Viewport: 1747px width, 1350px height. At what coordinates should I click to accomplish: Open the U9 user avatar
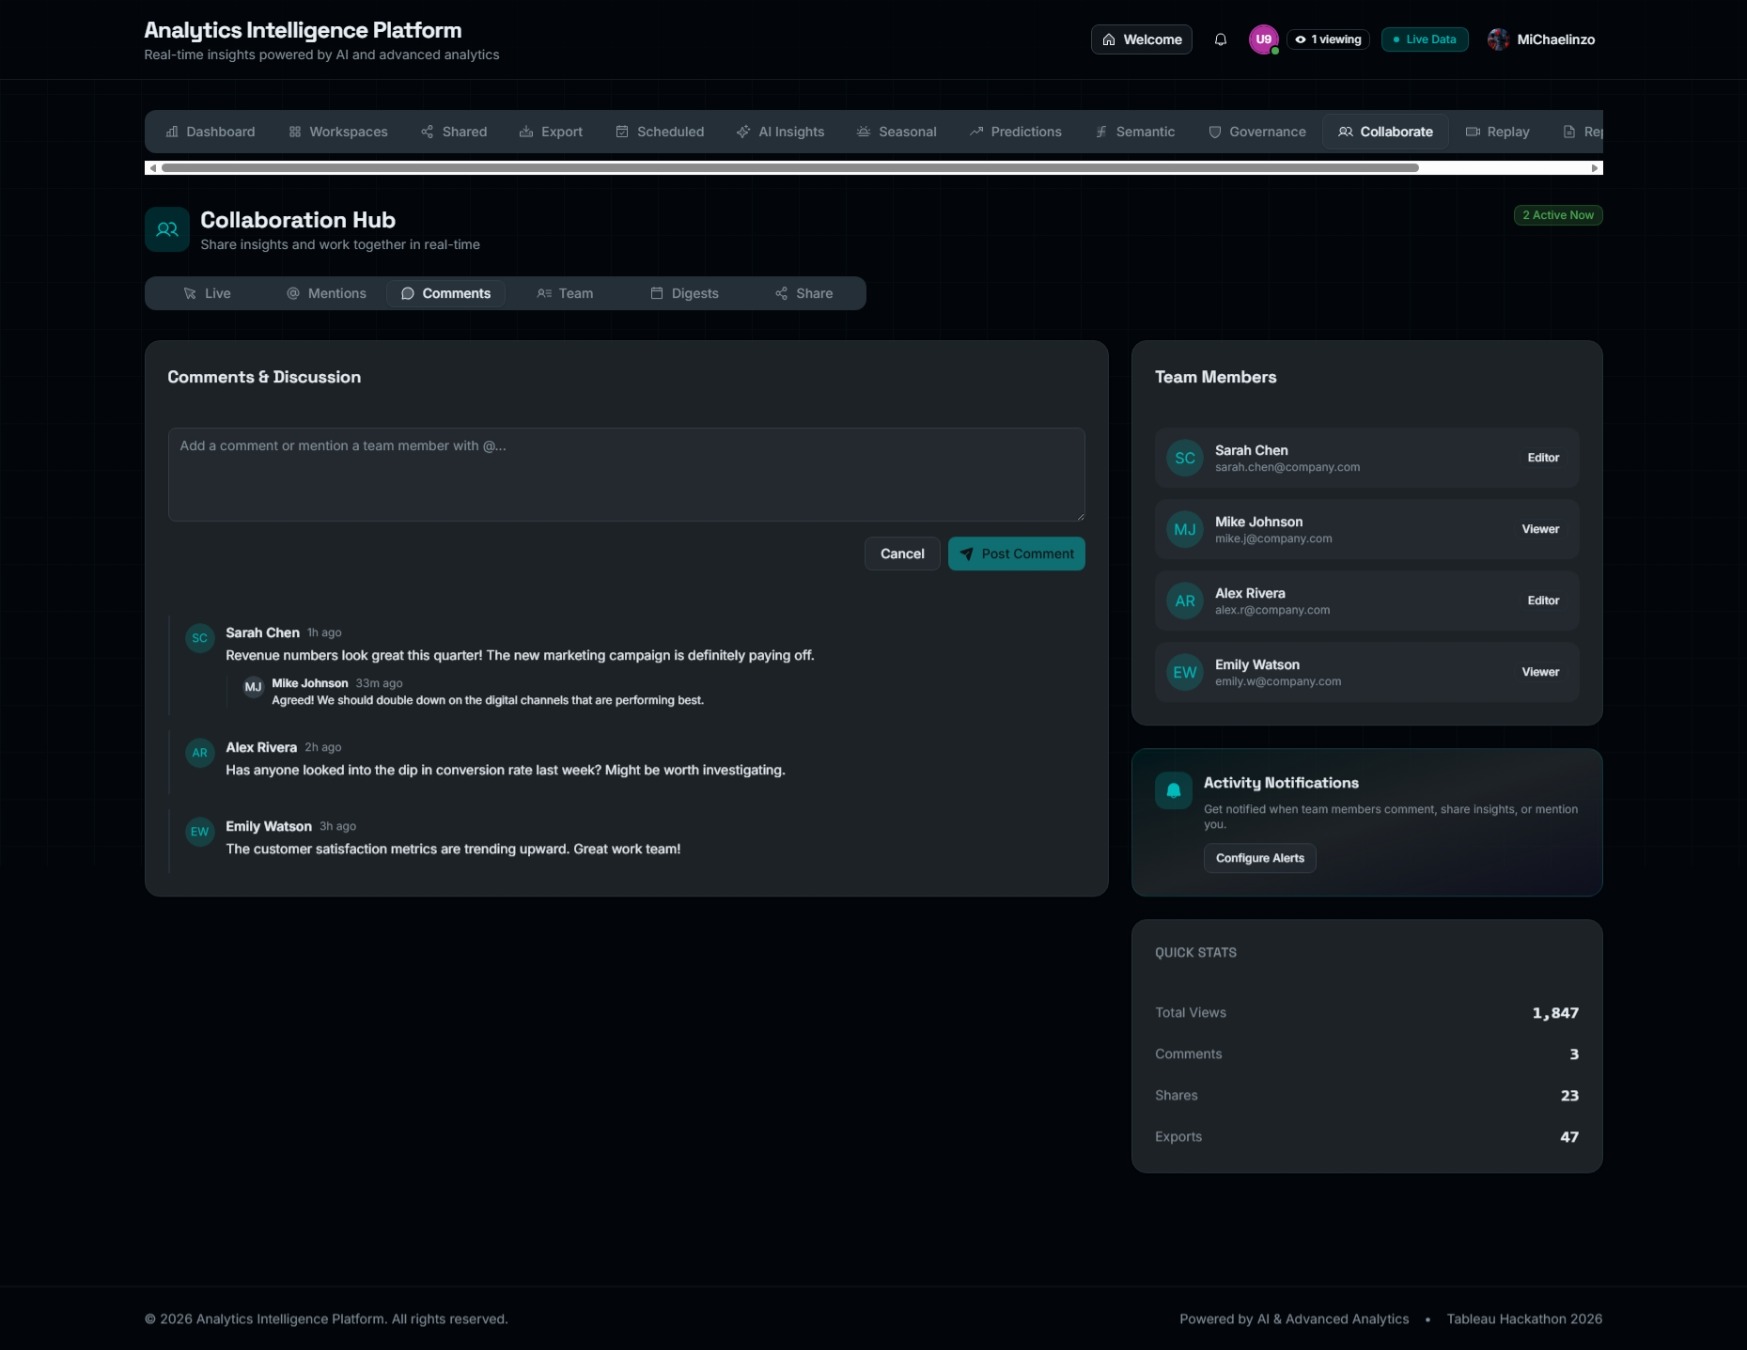click(1264, 40)
